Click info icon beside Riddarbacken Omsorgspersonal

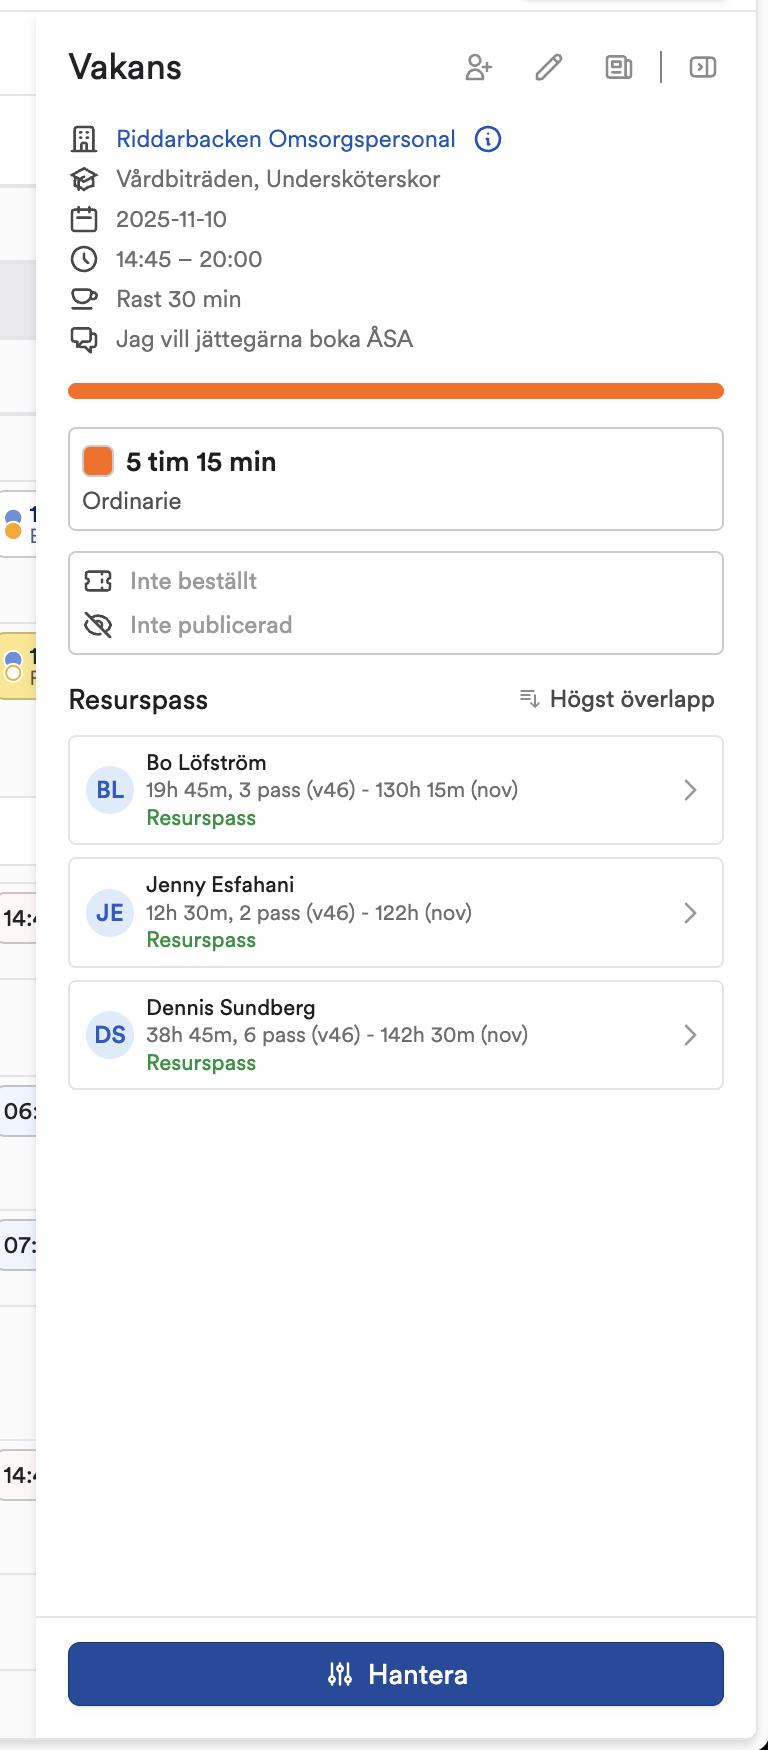pyautogui.click(x=488, y=139)
